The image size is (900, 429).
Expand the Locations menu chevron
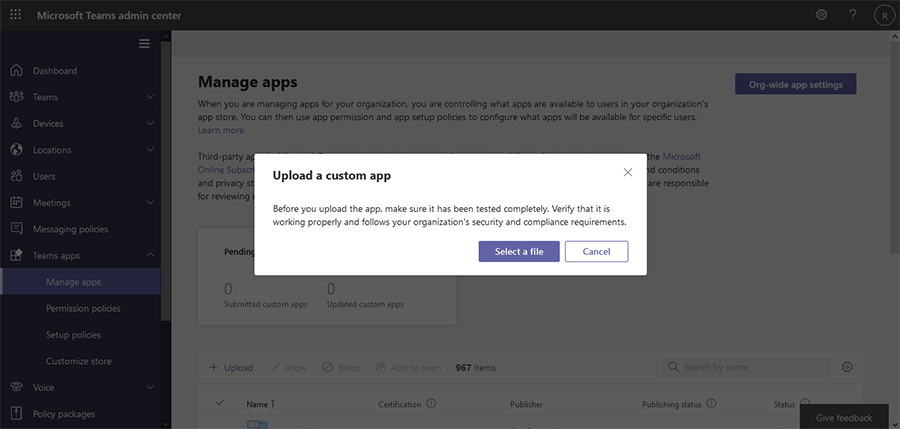[150, 150]
